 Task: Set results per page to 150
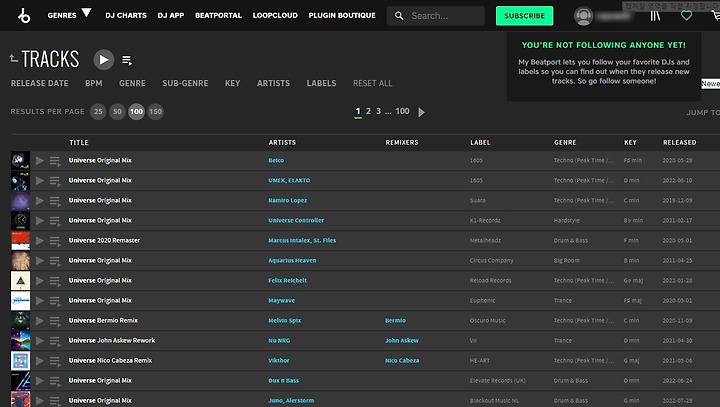(155, 112)
